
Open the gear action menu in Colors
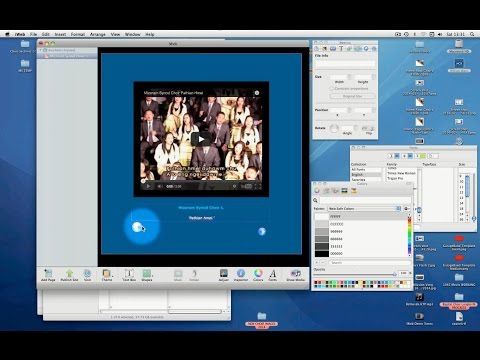tap(407, 208)
